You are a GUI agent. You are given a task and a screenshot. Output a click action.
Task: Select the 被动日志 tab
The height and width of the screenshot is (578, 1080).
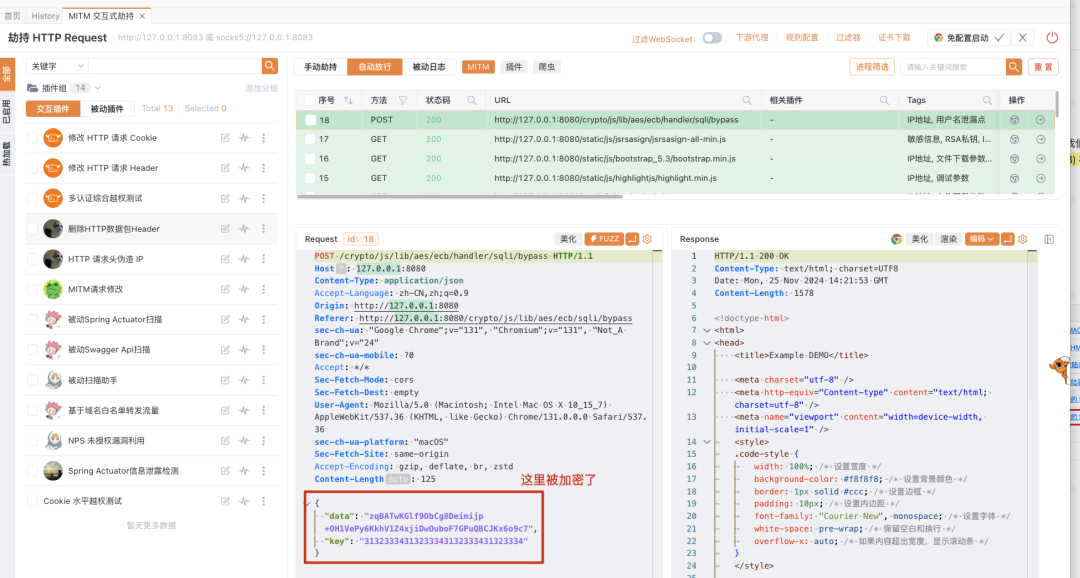[x=428, y=67]
